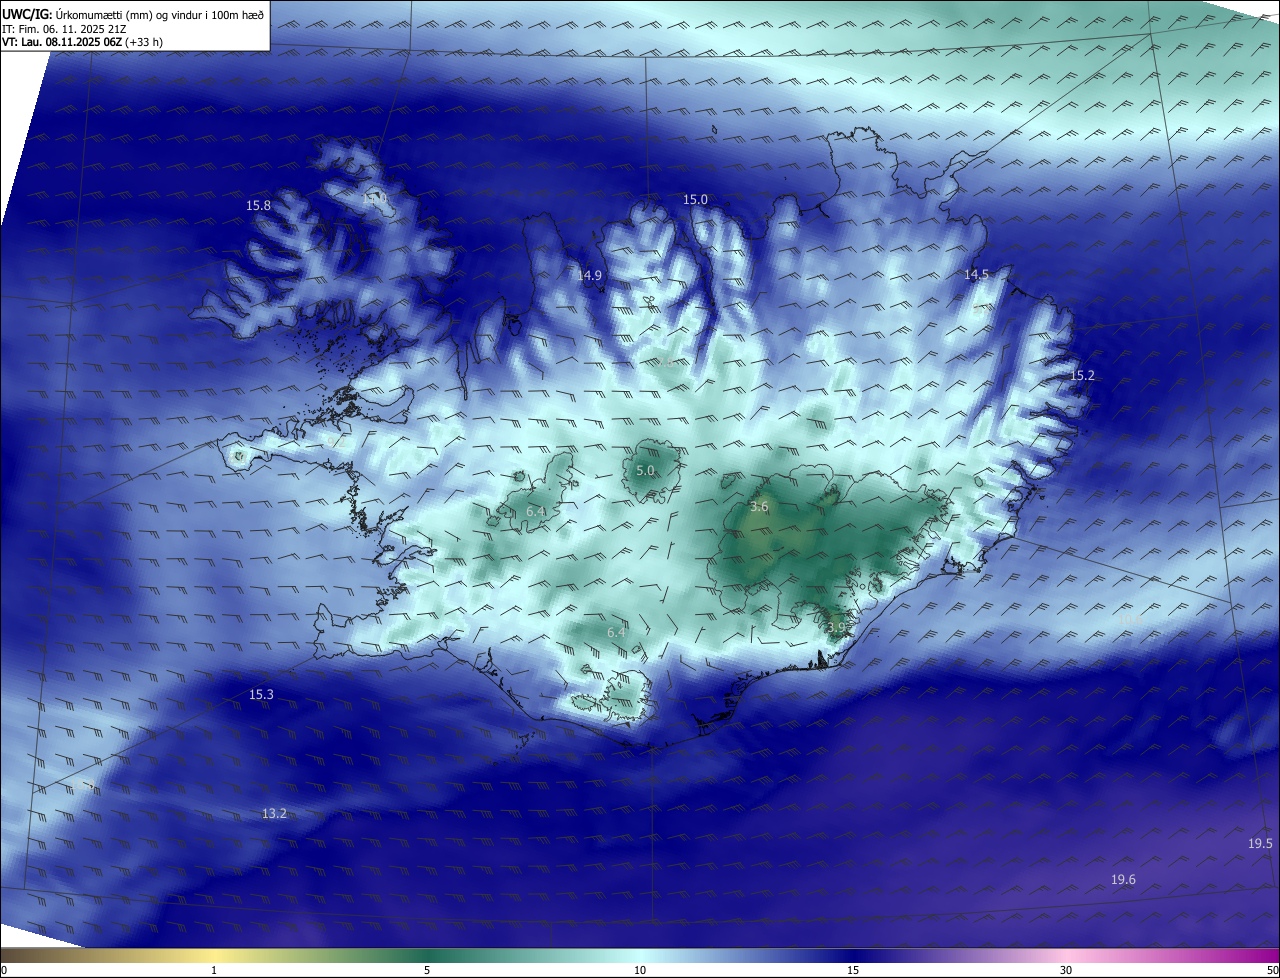Click the '5.0' value on the central glacier

[645, 470]
